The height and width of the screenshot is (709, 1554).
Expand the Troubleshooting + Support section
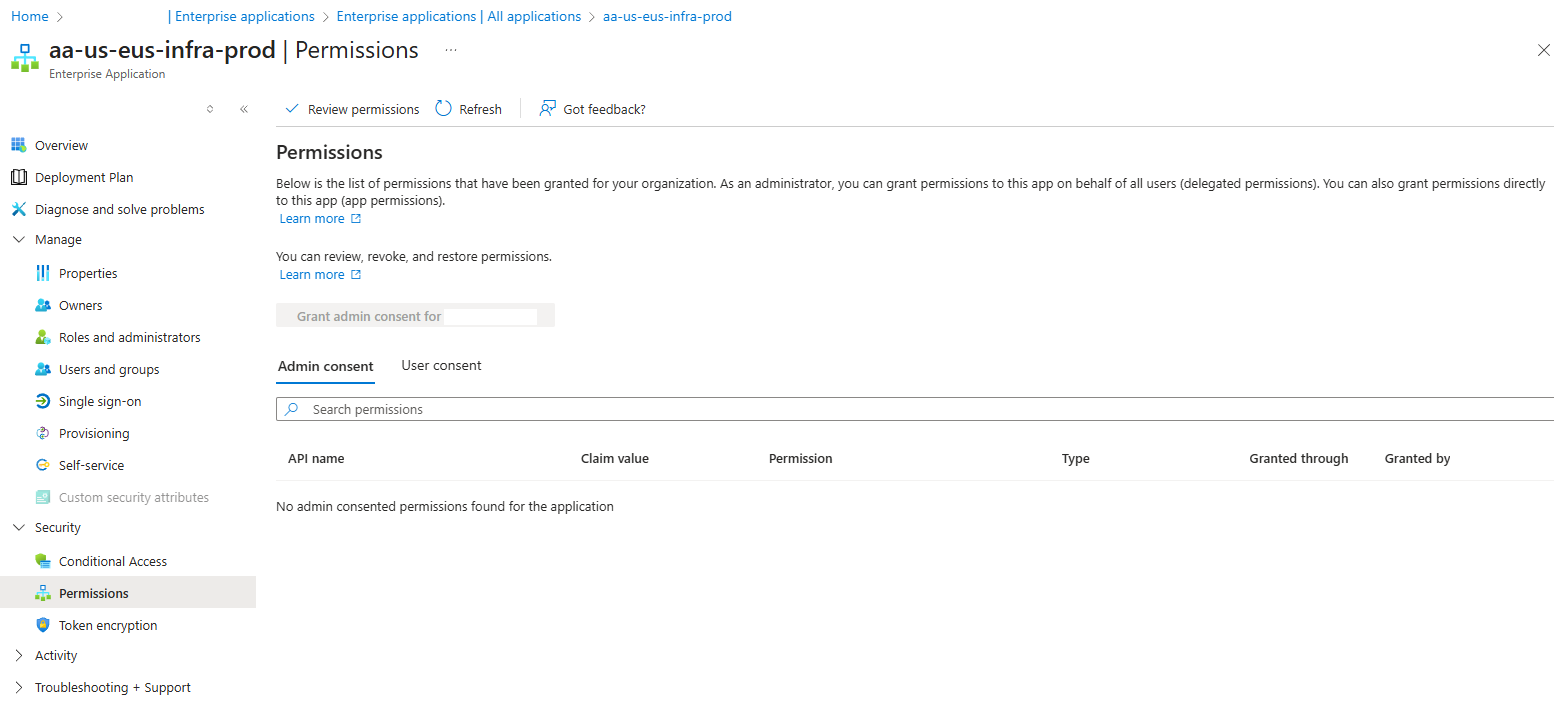[19, 688]
